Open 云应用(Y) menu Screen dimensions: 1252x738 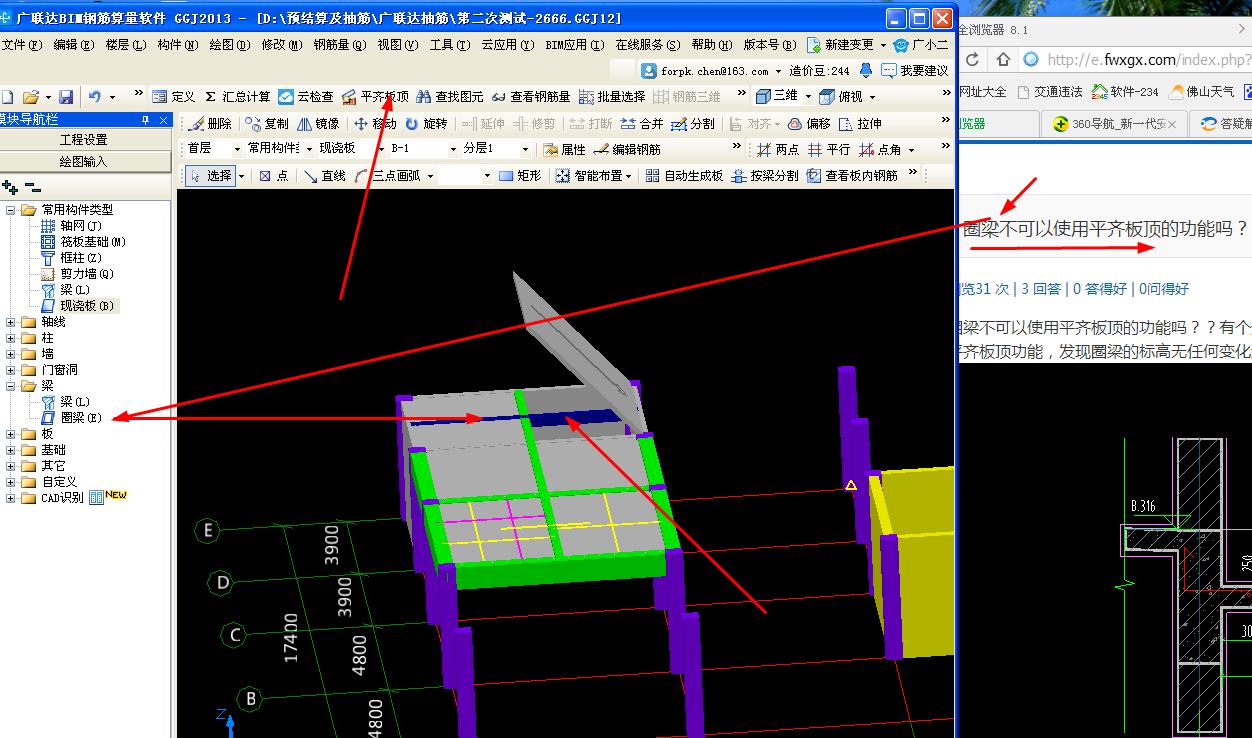pyautogui.click(x=507, y=45)
